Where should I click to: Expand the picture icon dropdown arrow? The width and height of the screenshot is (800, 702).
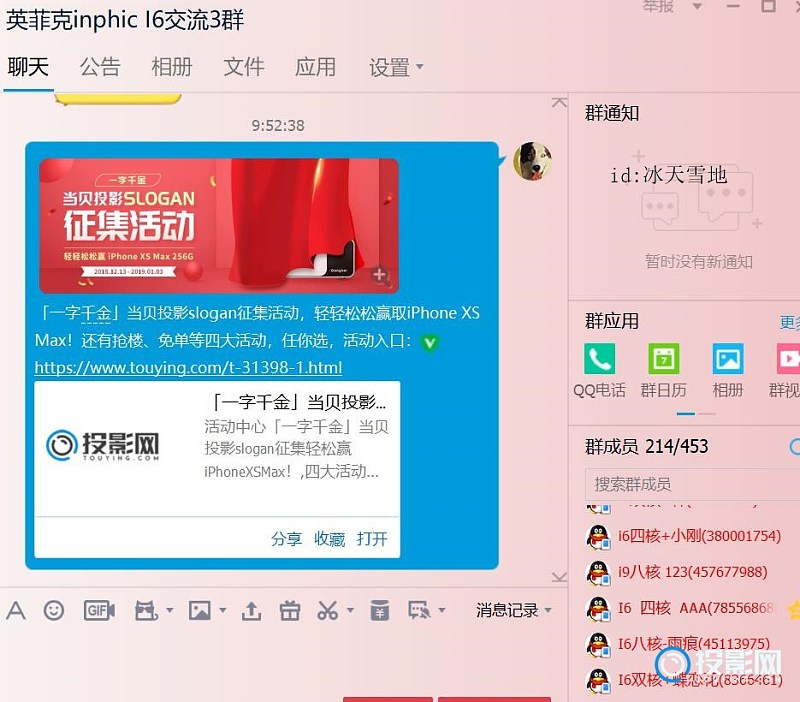tap(222, 610)
